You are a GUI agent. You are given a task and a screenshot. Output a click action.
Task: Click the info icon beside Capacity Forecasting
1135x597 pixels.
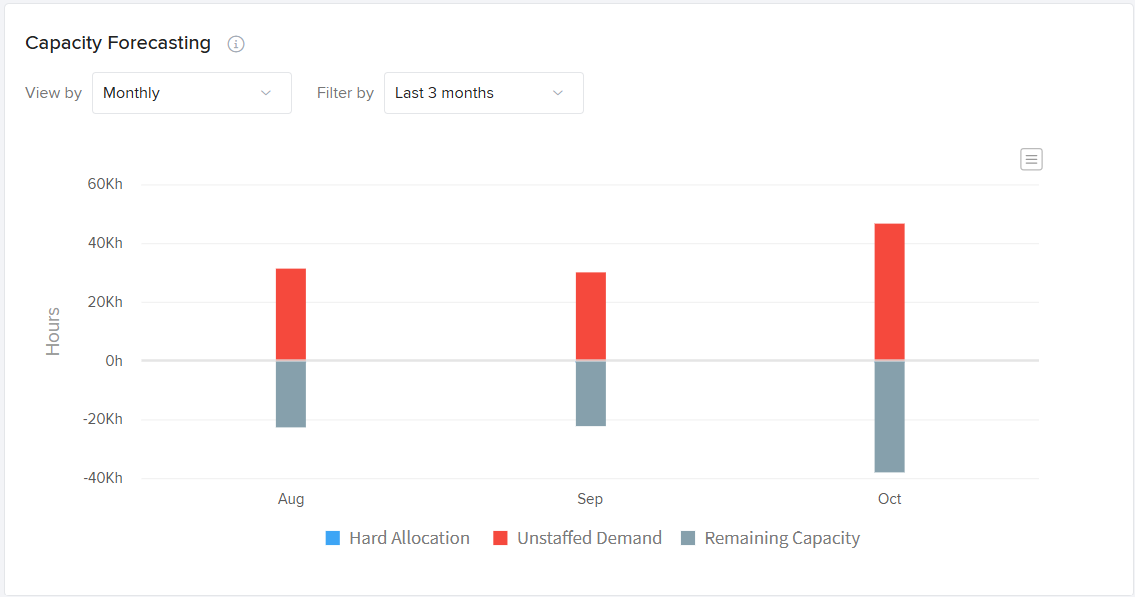click(x=236, y=44)
